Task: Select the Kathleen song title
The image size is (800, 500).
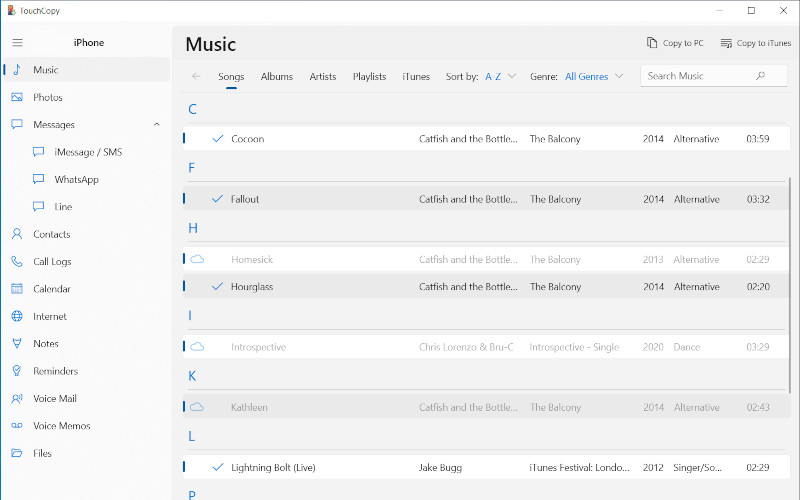Action: point(249,407)
